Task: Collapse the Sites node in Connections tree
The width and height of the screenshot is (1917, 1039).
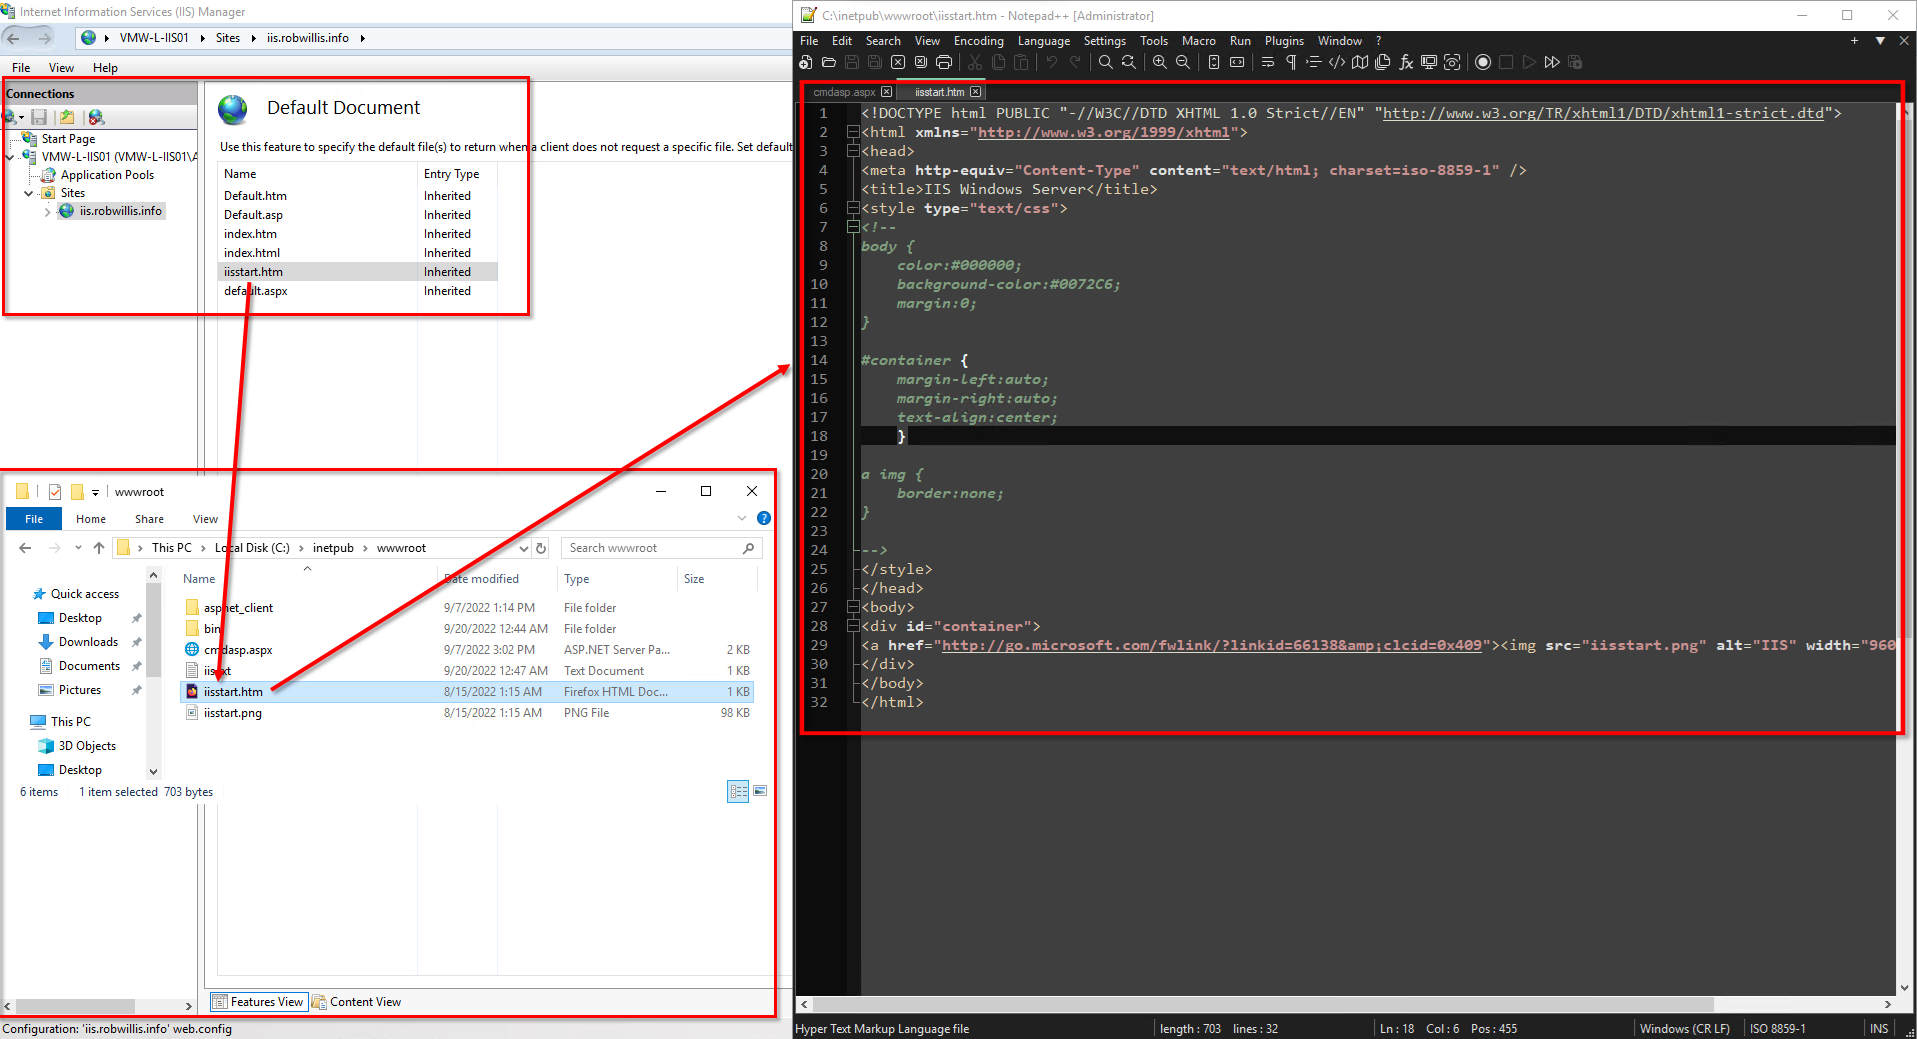Action: coord(29,193)
